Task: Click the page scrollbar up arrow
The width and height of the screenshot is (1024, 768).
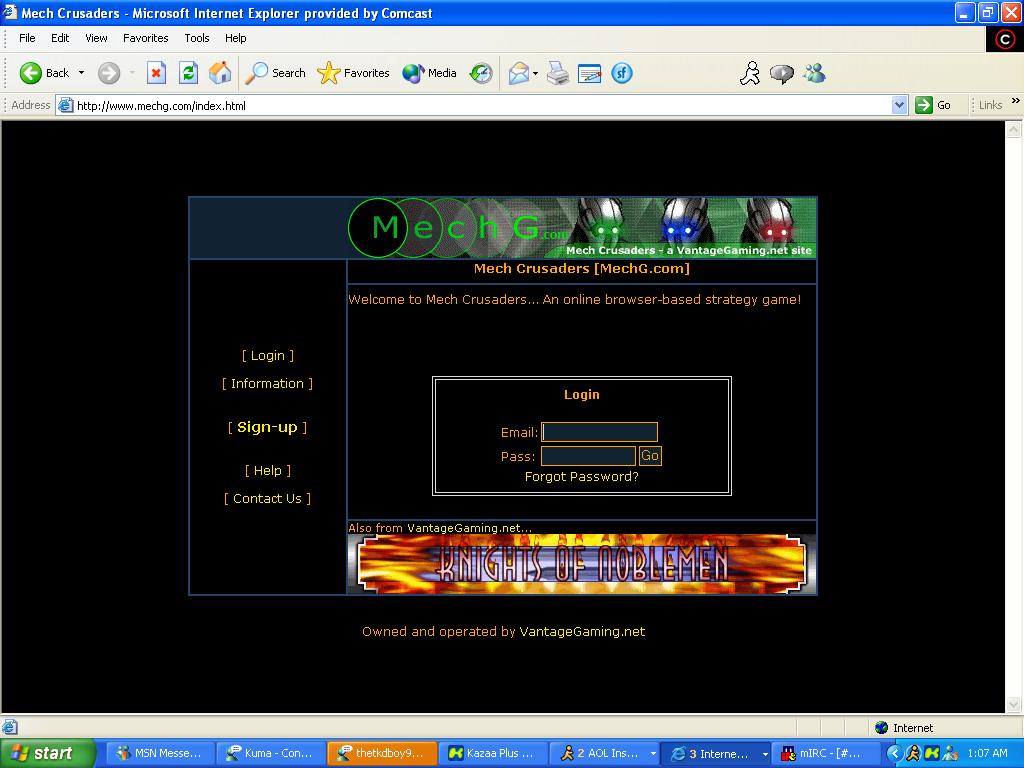Action: [1014, 129]
